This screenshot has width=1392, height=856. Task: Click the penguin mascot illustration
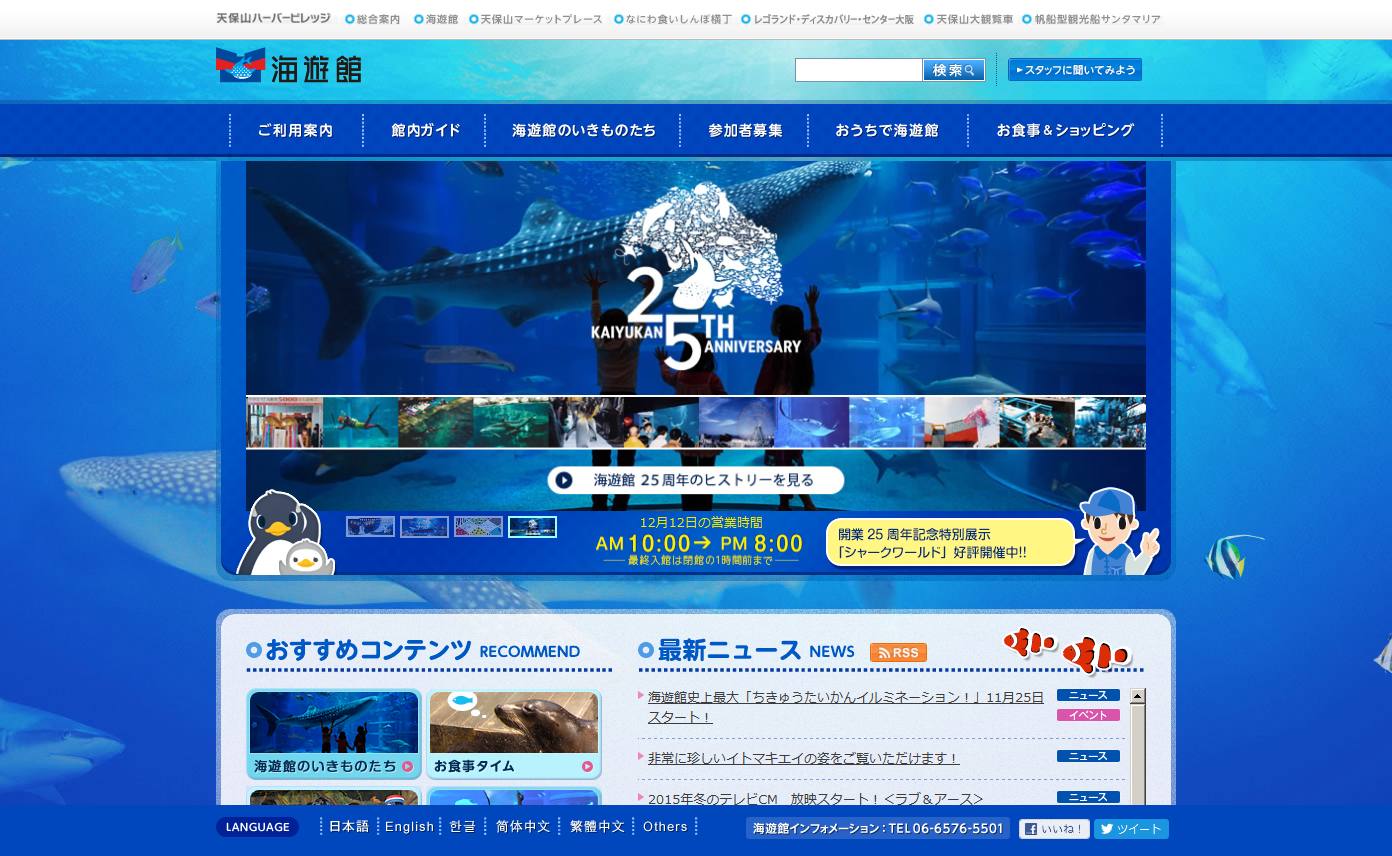[x=284, y=533]
